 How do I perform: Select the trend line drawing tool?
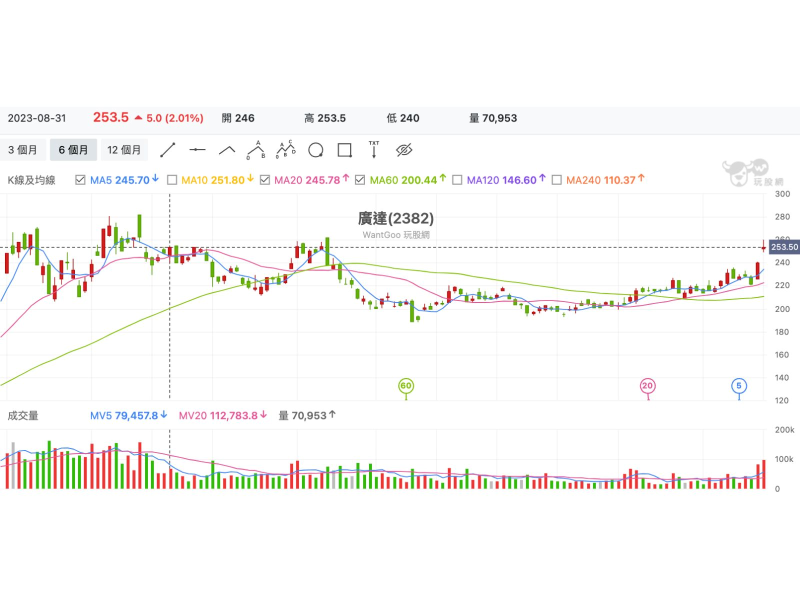(x=168, y=150)
